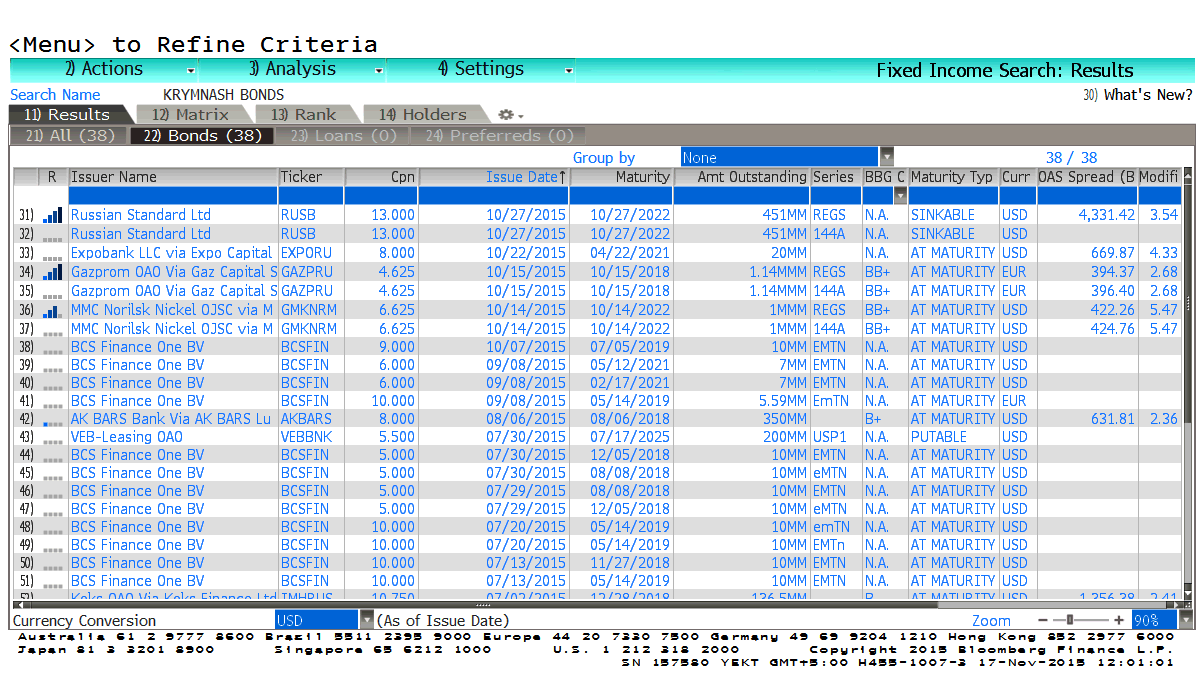Select the Preferreds (0) sub-tab

pos(499,136)
